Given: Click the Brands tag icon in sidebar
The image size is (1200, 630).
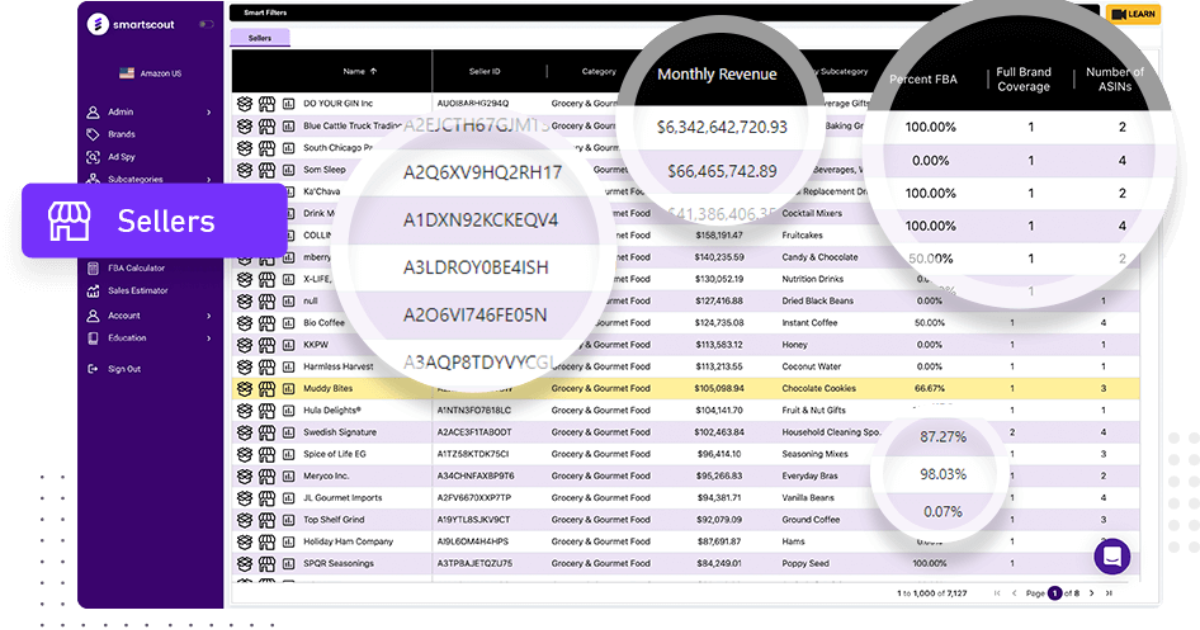Looking at the screenshot, I should click(93, 134).
